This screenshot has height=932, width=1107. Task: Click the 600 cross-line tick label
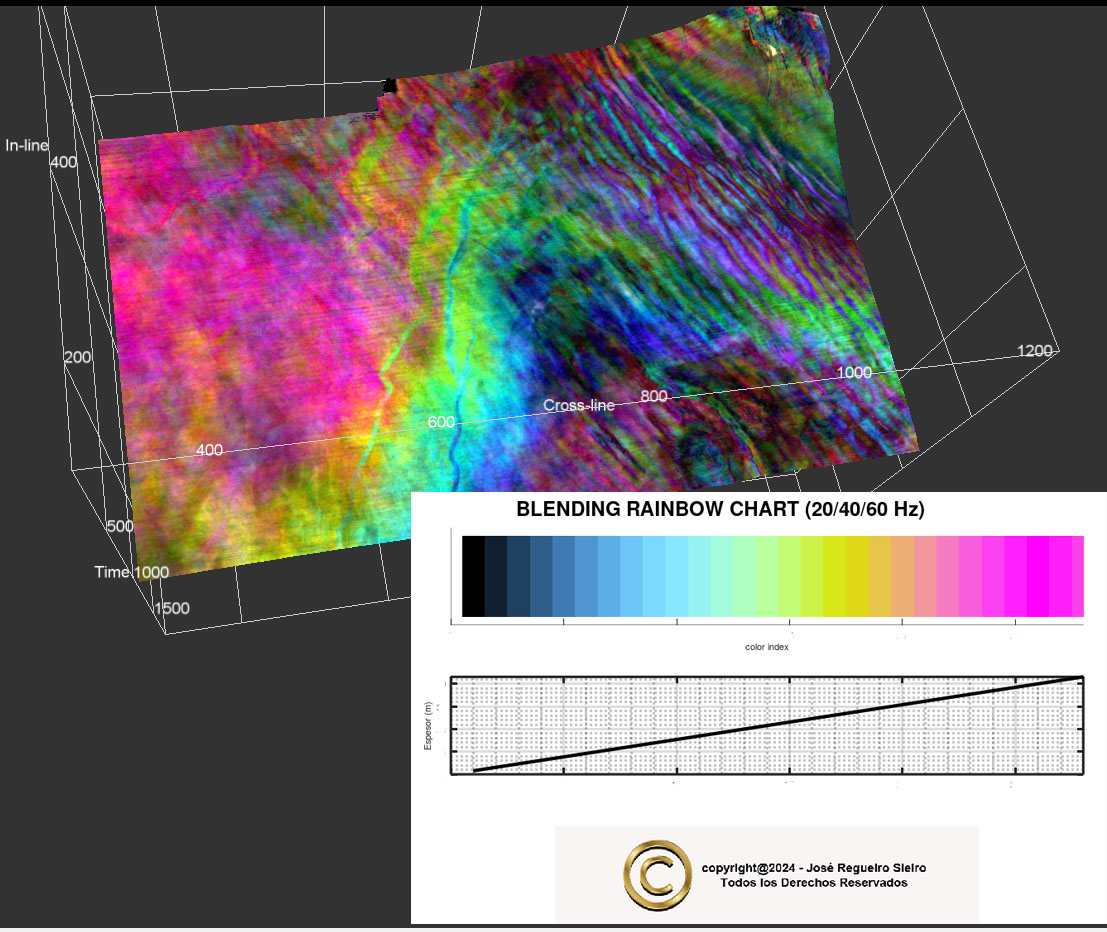point(441,422)
